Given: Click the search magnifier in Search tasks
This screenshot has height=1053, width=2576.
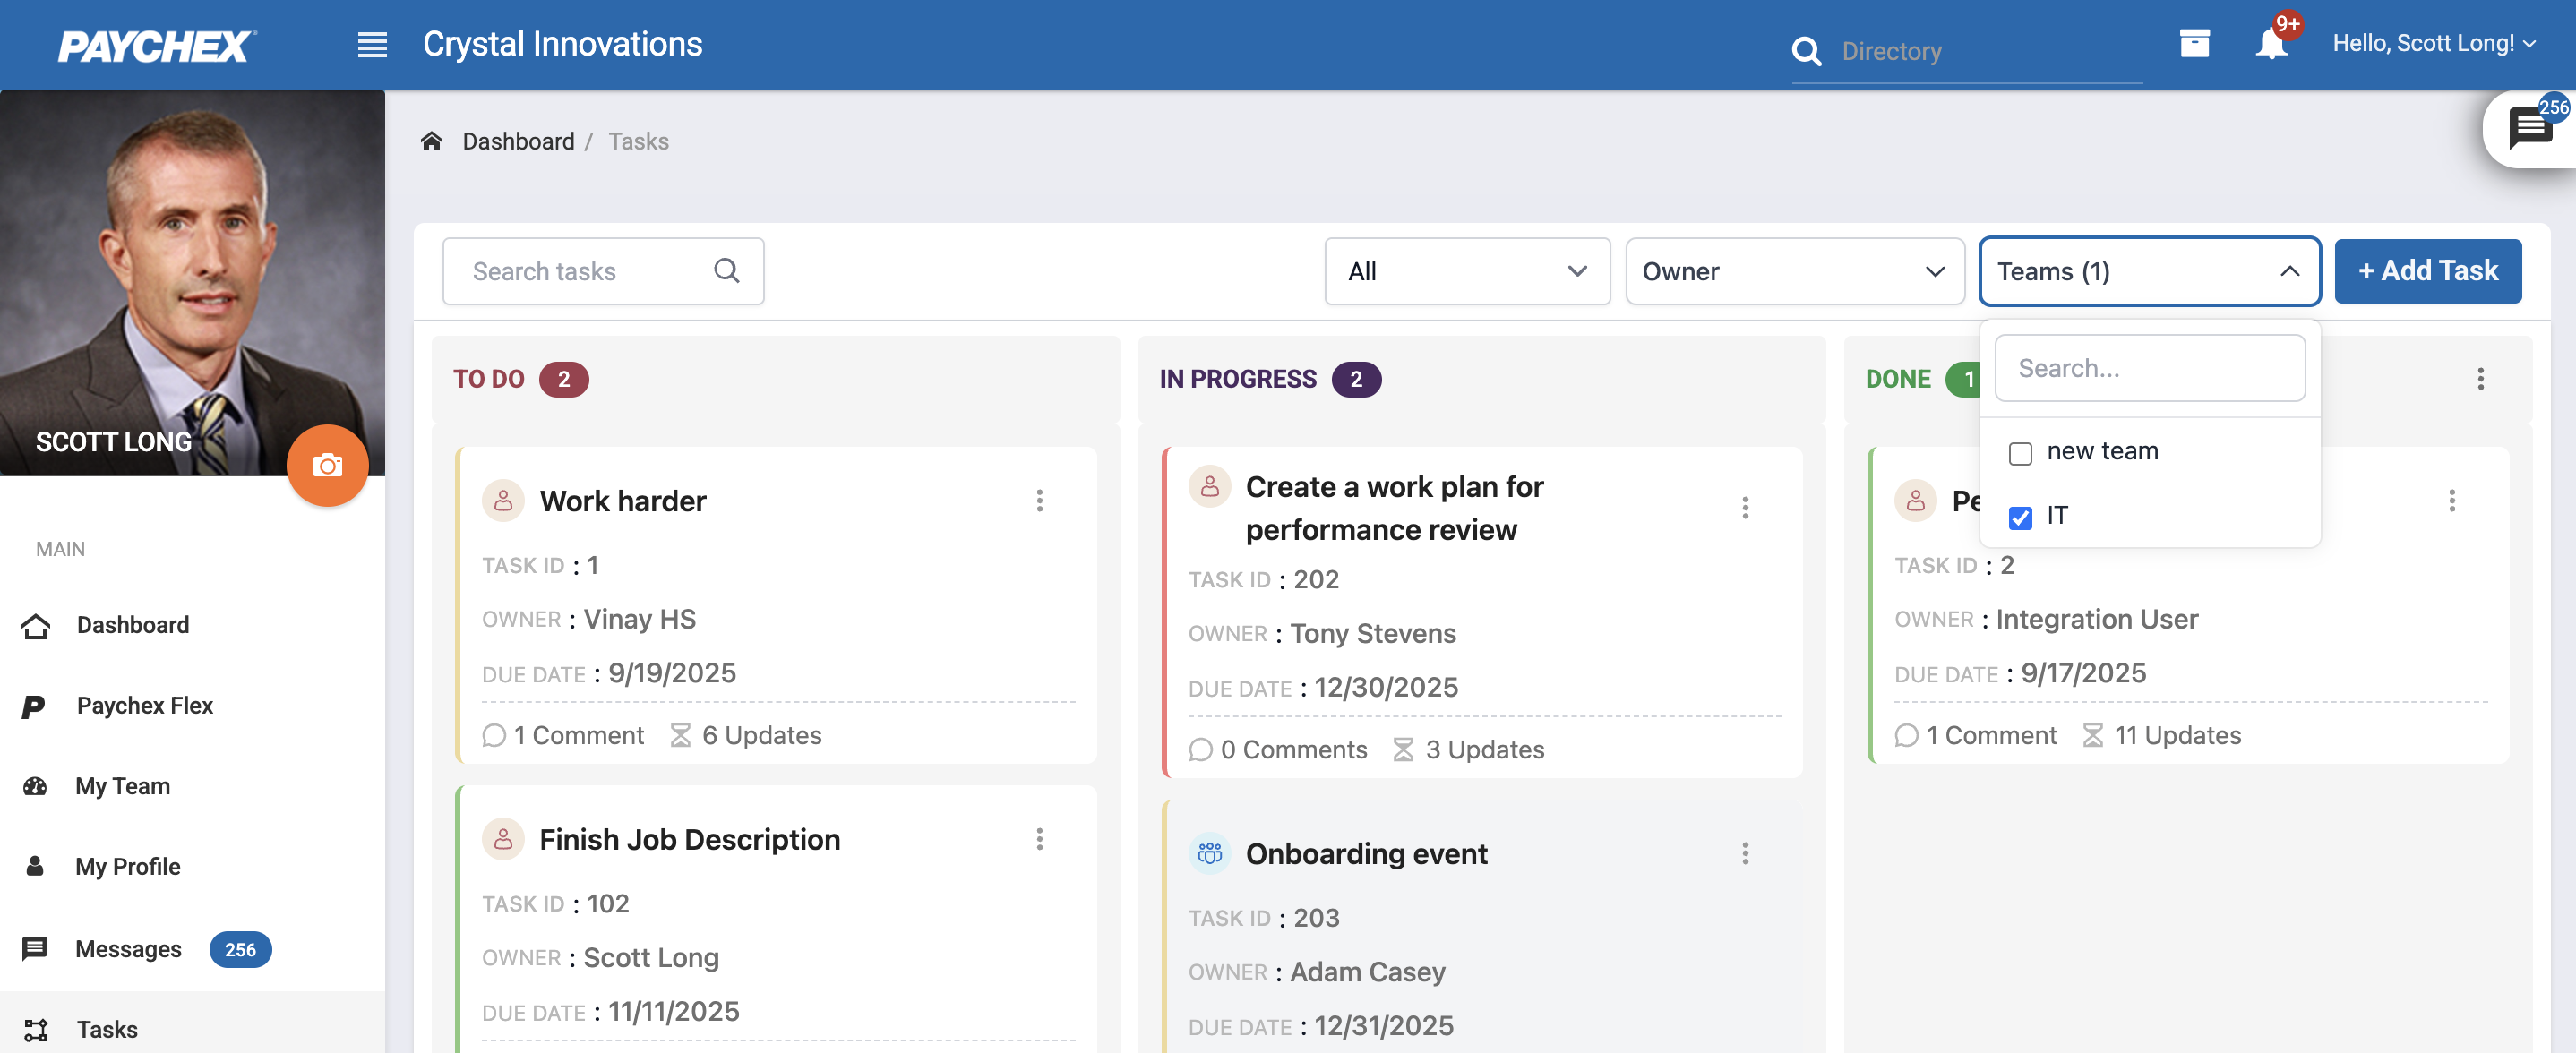Looking at the screenshot, I should click(x=727, y=270).
